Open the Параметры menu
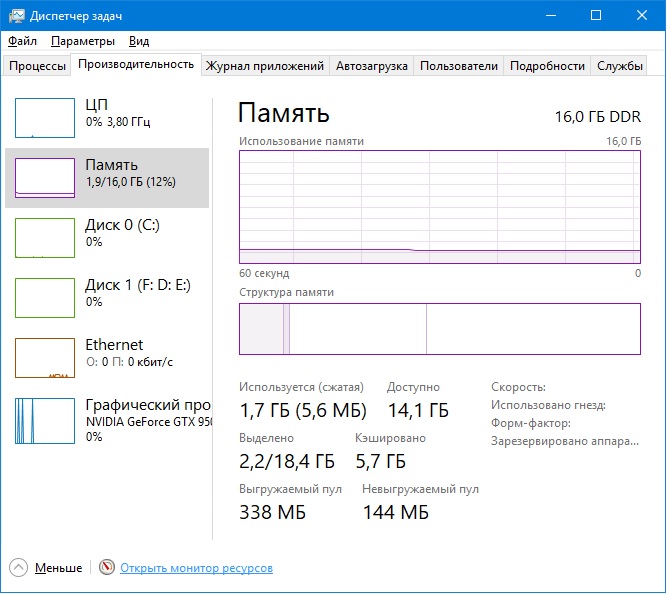Viewport: 667px width, 594px height. click(x=83, y=41)
